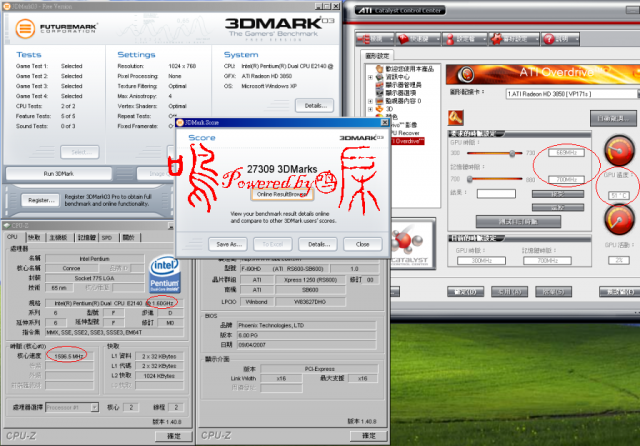Select Welcome tree item with hand icon

[x=405, y=69]
